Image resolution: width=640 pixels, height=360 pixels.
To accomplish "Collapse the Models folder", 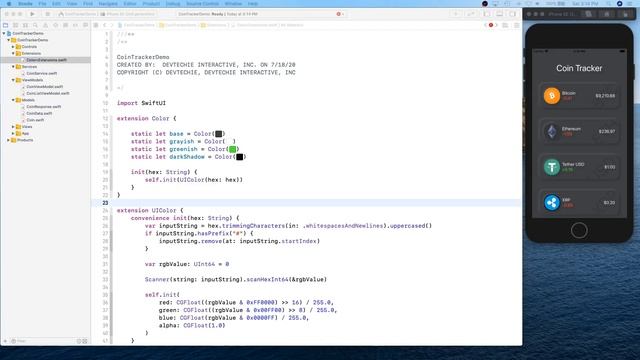I will (13, 100).
